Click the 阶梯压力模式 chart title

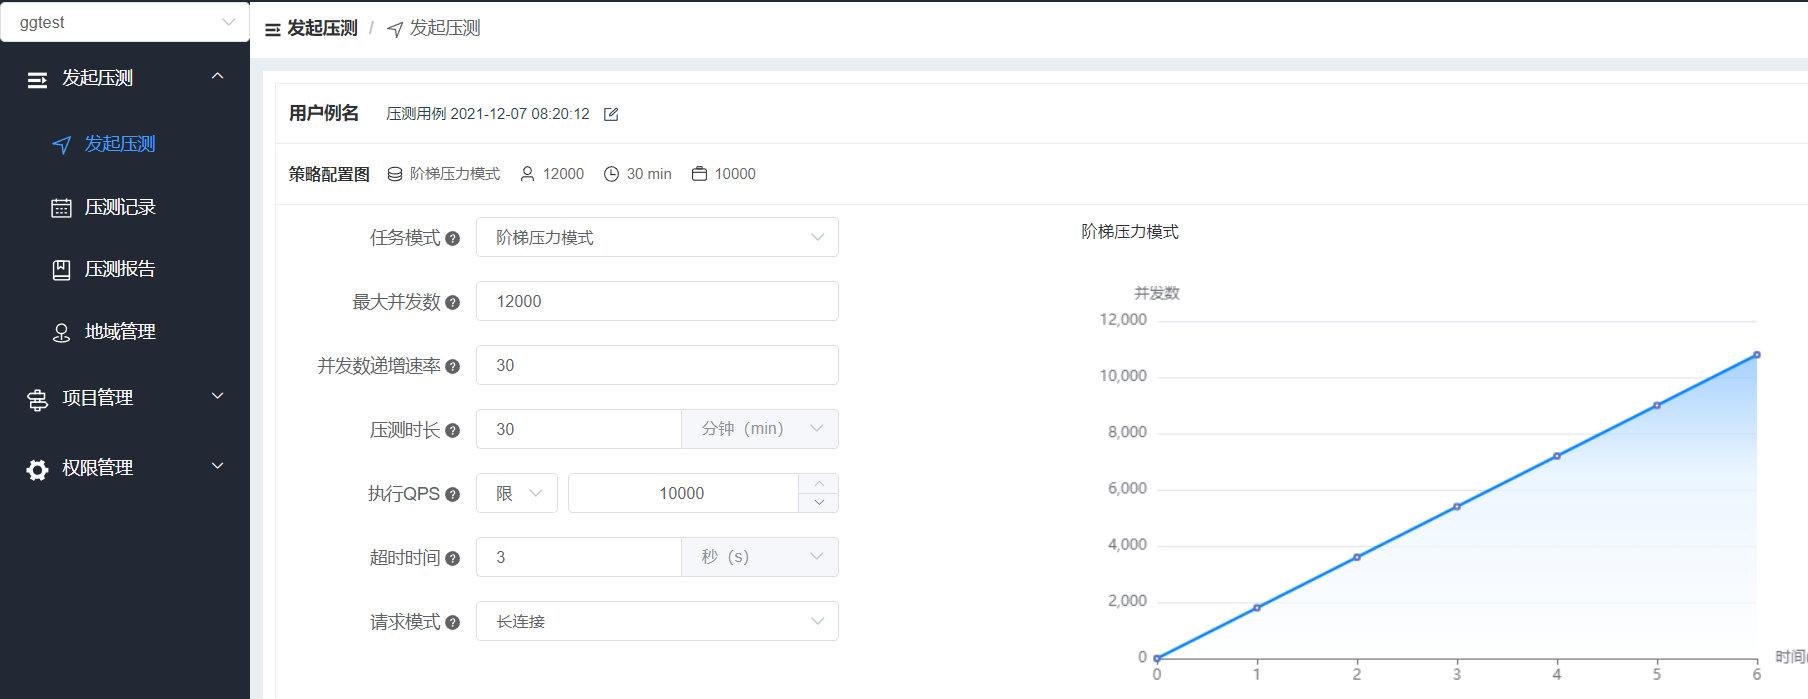1130,232
